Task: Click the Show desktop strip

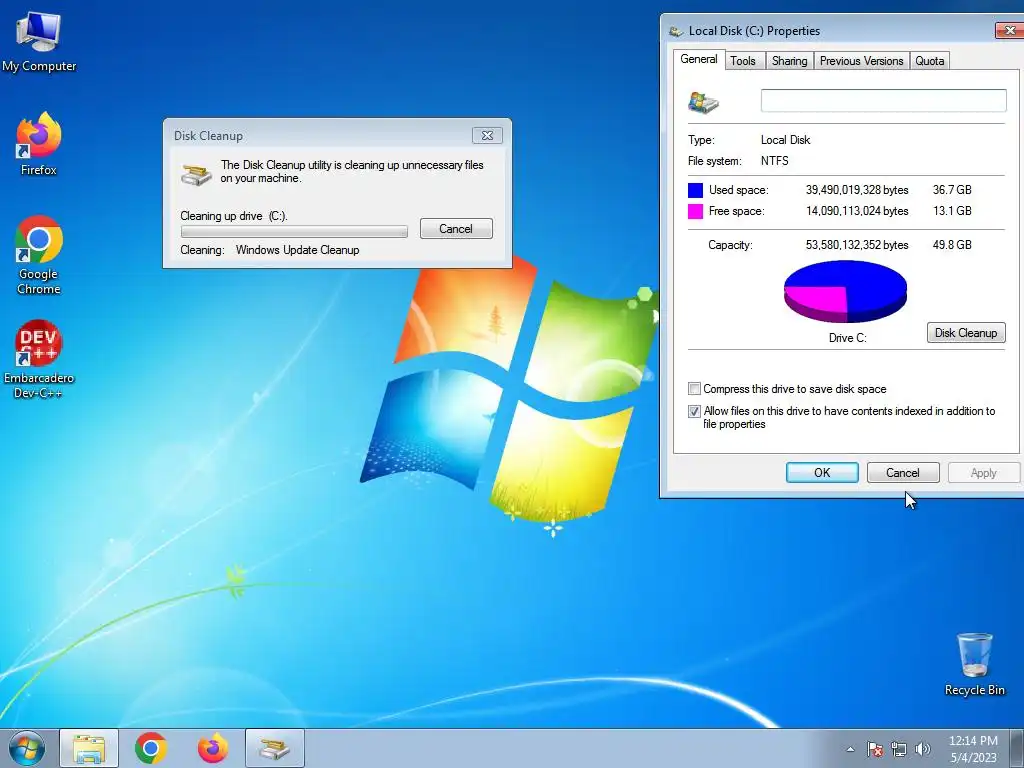Action: point(1017,748)
